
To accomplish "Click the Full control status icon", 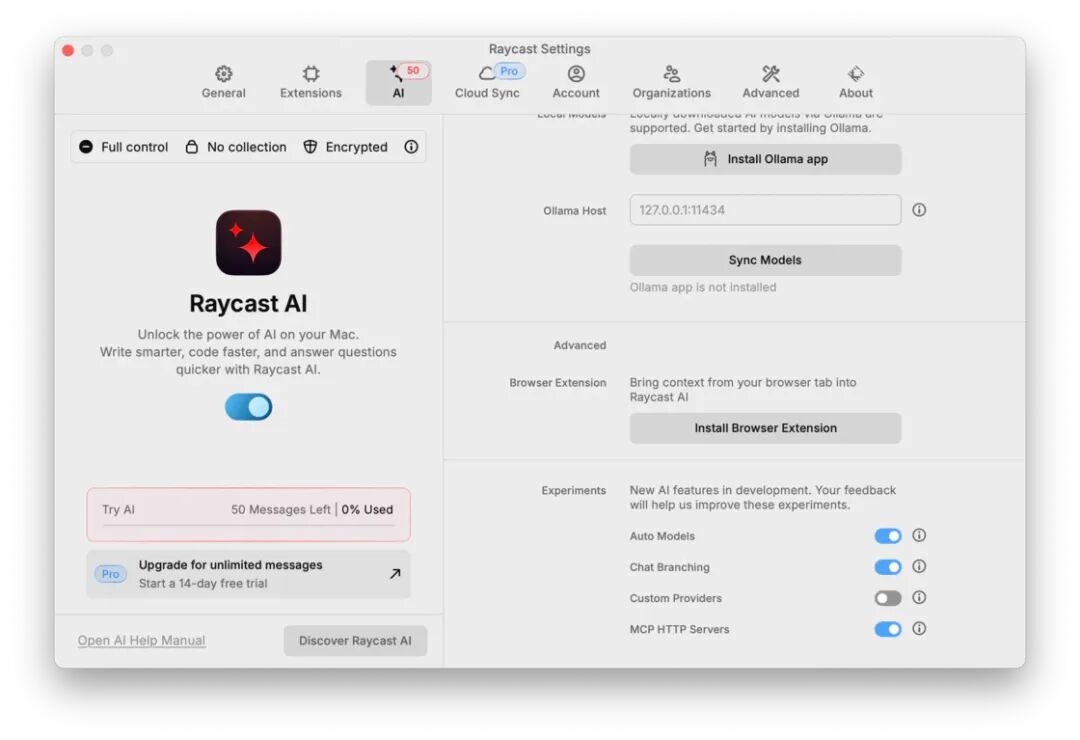I will click(x=86, y=147).
